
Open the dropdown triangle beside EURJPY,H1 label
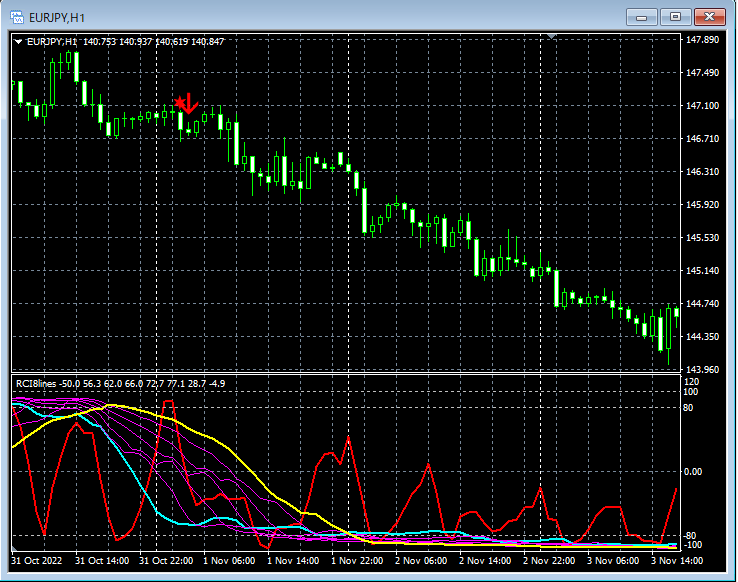point(18,41)
